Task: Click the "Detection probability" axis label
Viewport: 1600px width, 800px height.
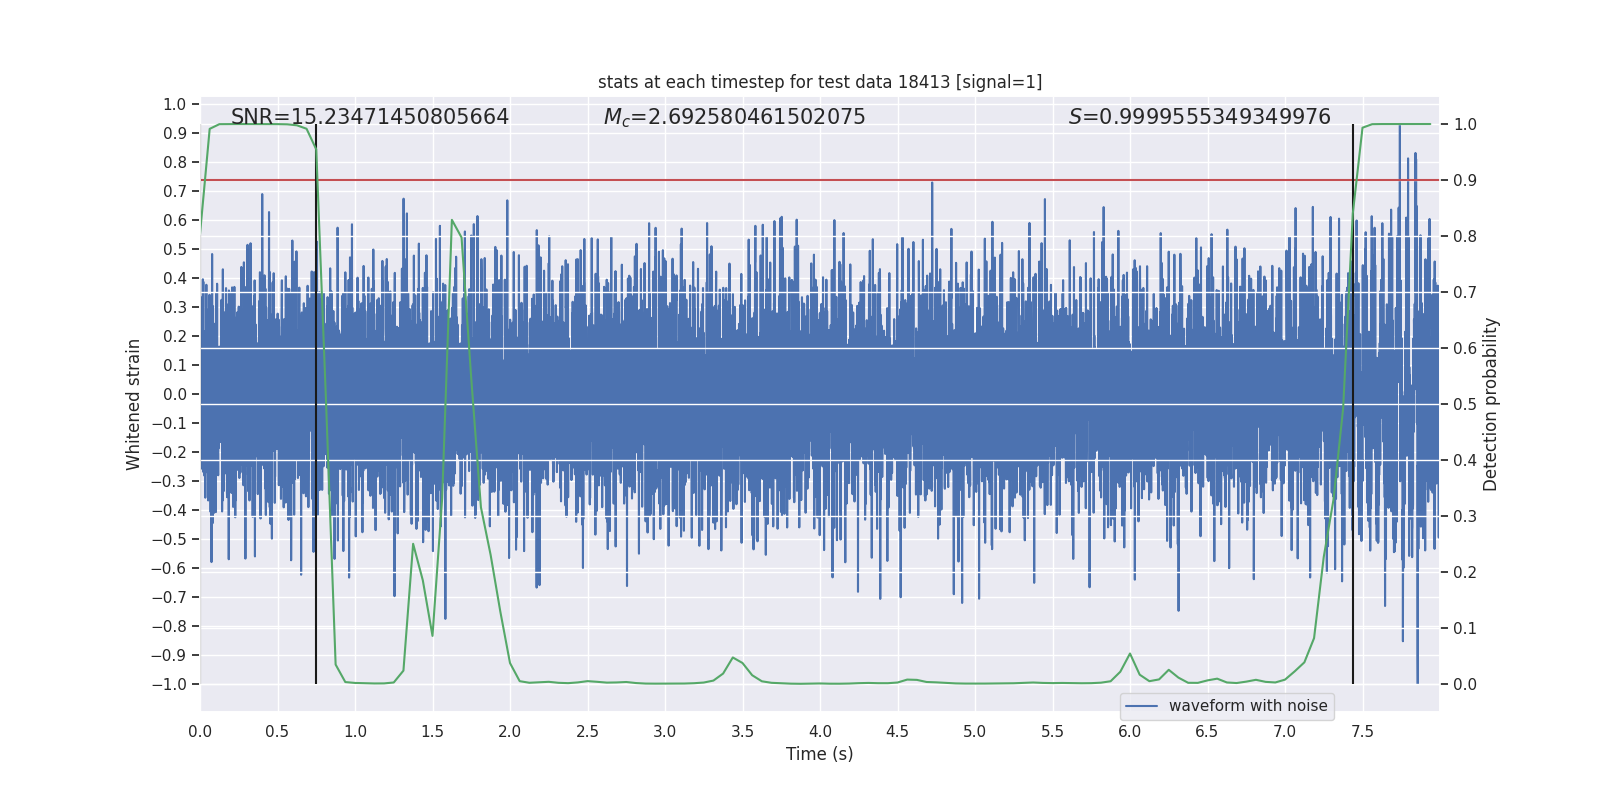Action: click(x=1491, y=404)
